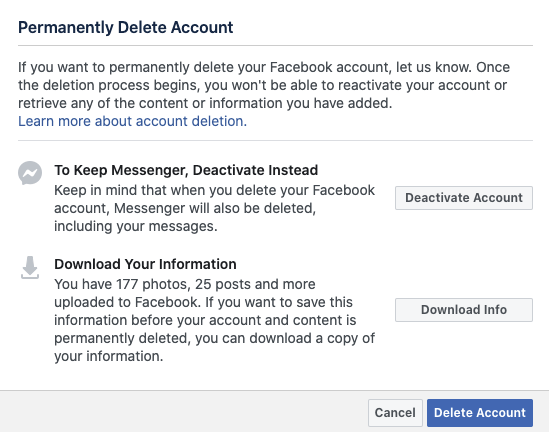Click the intro paragraph about permanent deletion

click(264, 85)
